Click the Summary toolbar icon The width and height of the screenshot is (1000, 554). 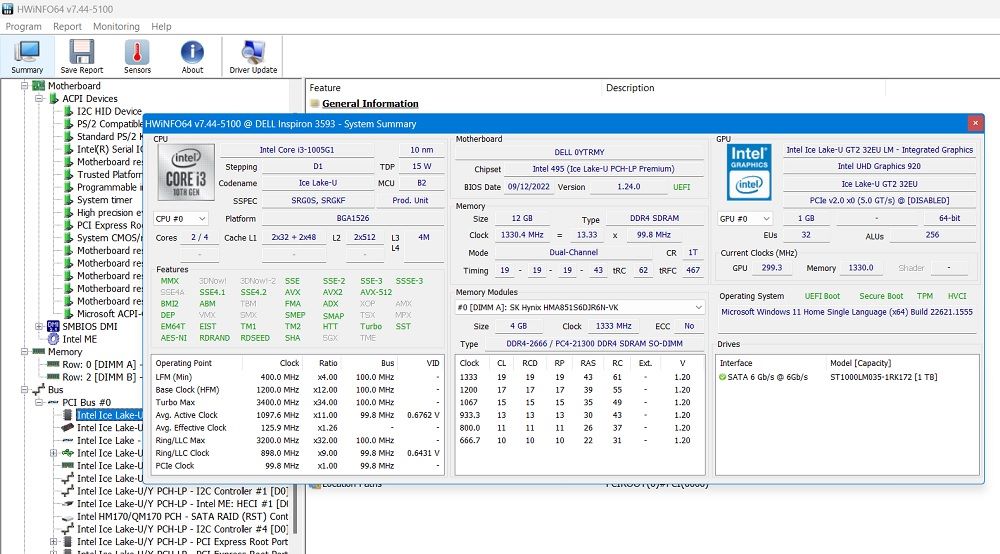[x=27, y=56]
